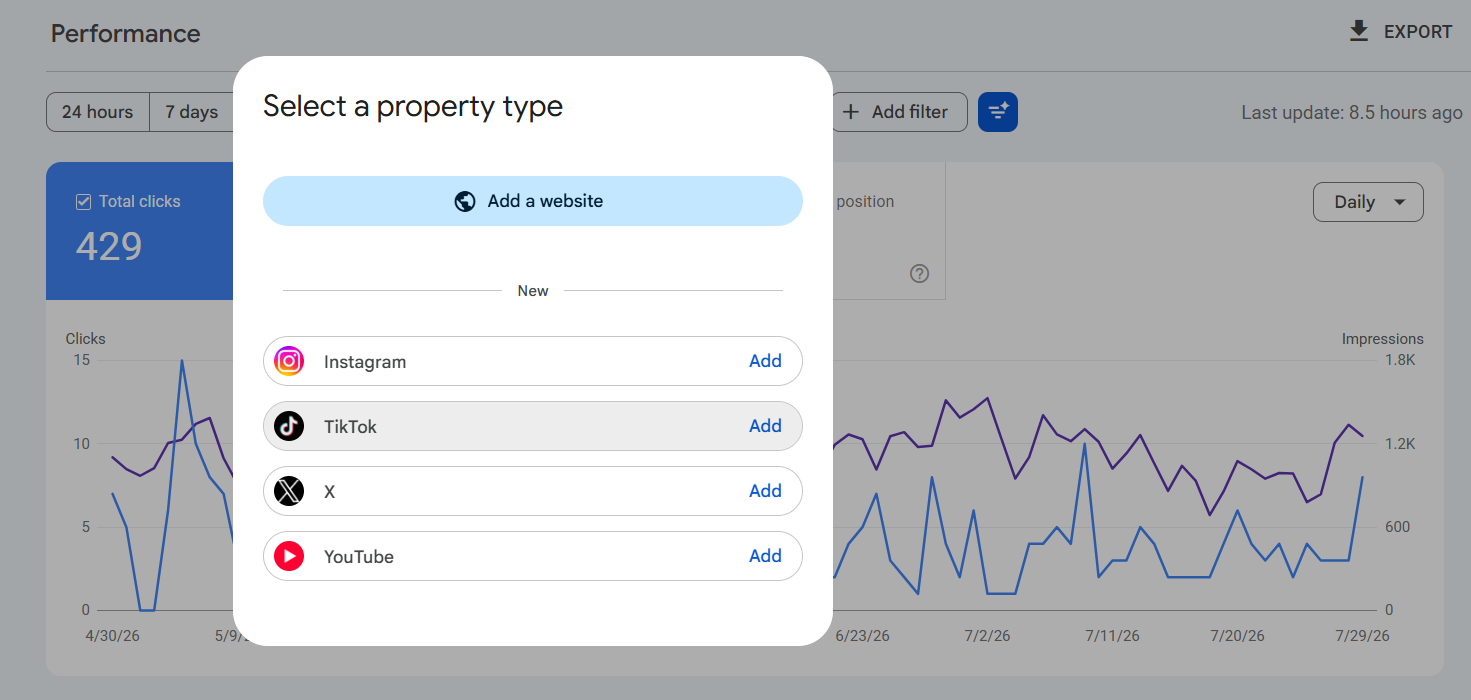Screen dimensions: 1471x700
Task: Expand the Daily dropdown
Action: (x=1368, y=202)
